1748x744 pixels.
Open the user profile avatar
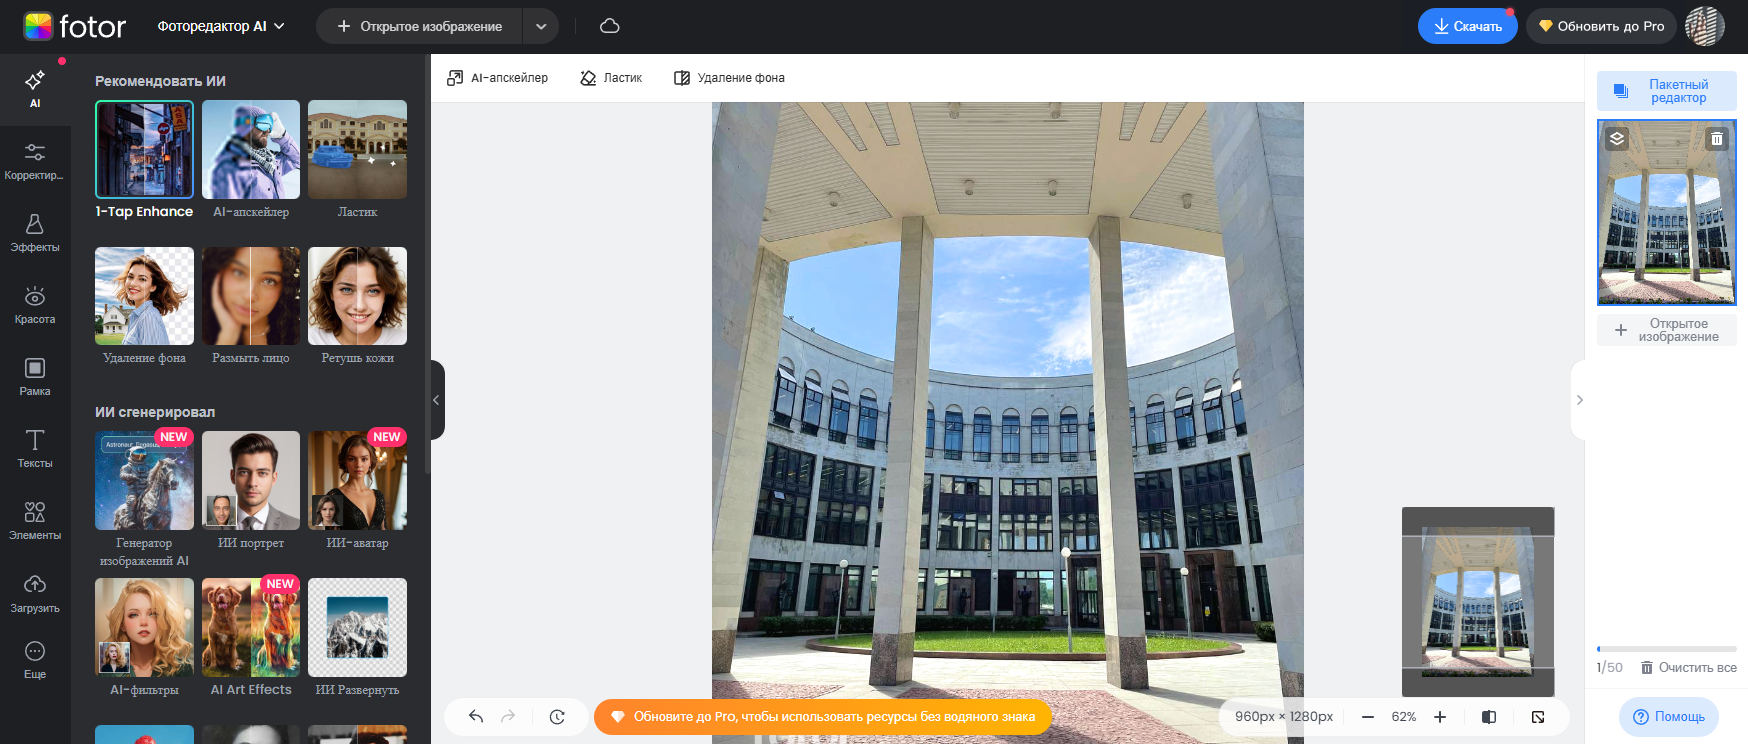tap(1705, 26)
